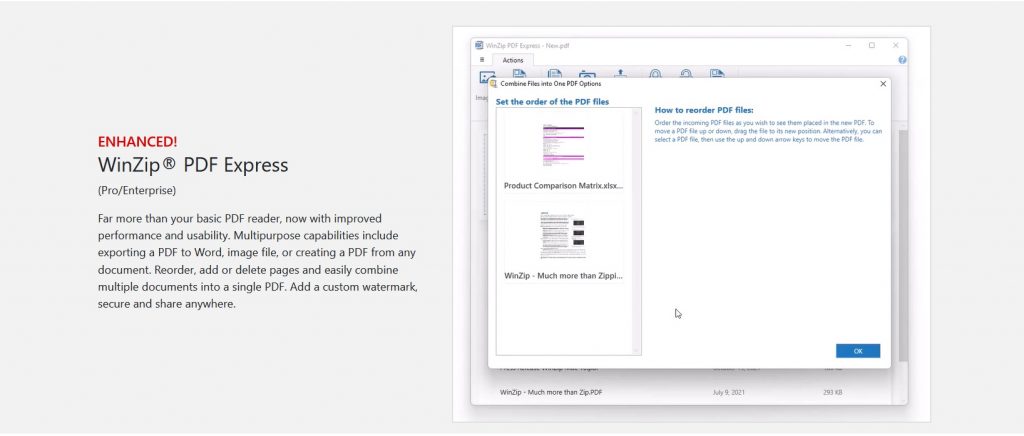Viewport: 1024px width, 436px height.
Task: Click the upload arrow icon in the toolbar
Action: 620,74
